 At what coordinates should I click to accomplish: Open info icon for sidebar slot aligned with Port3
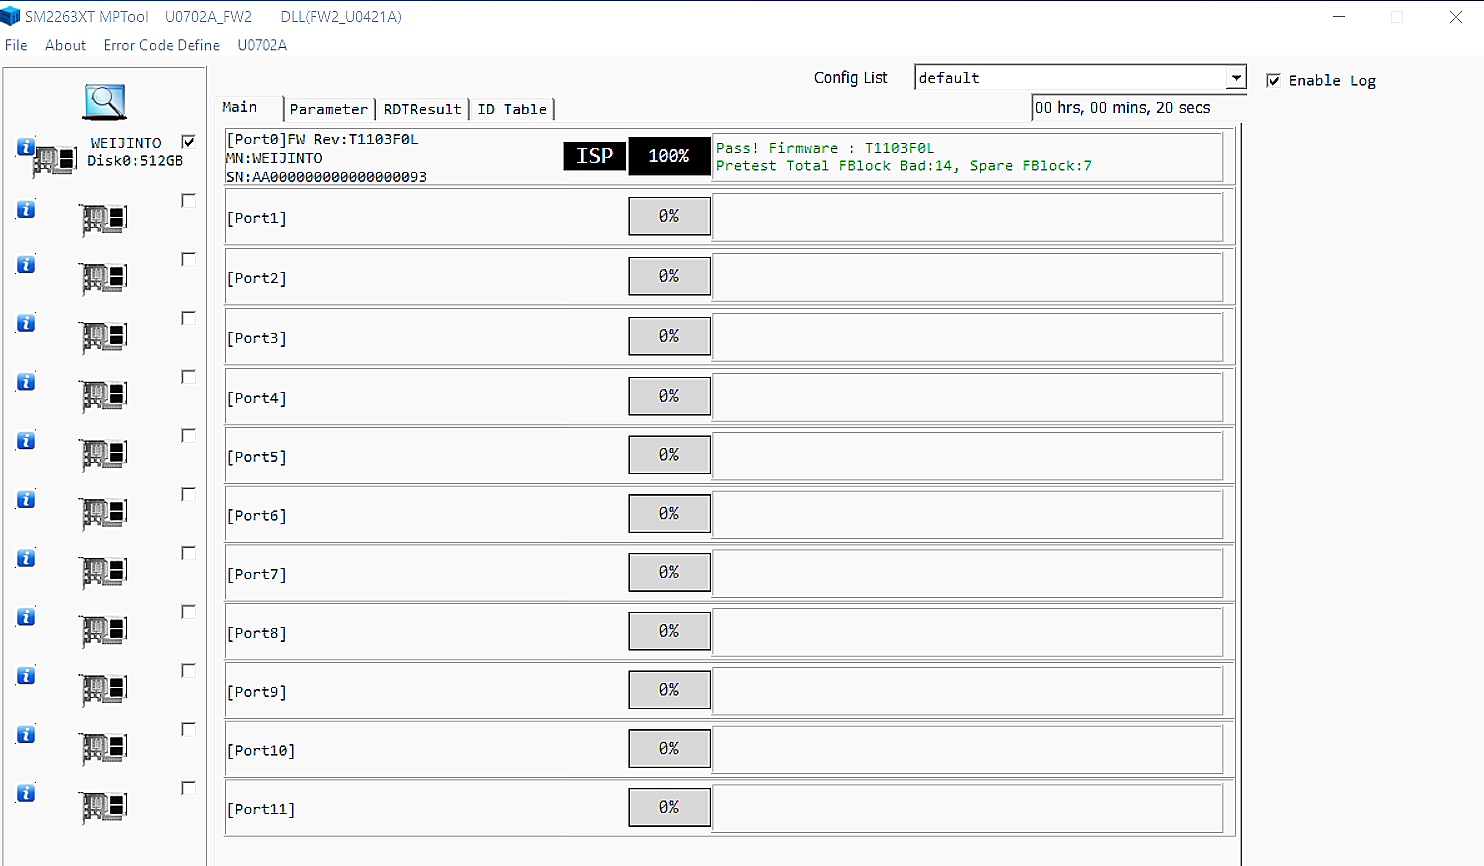pos(26,323)
